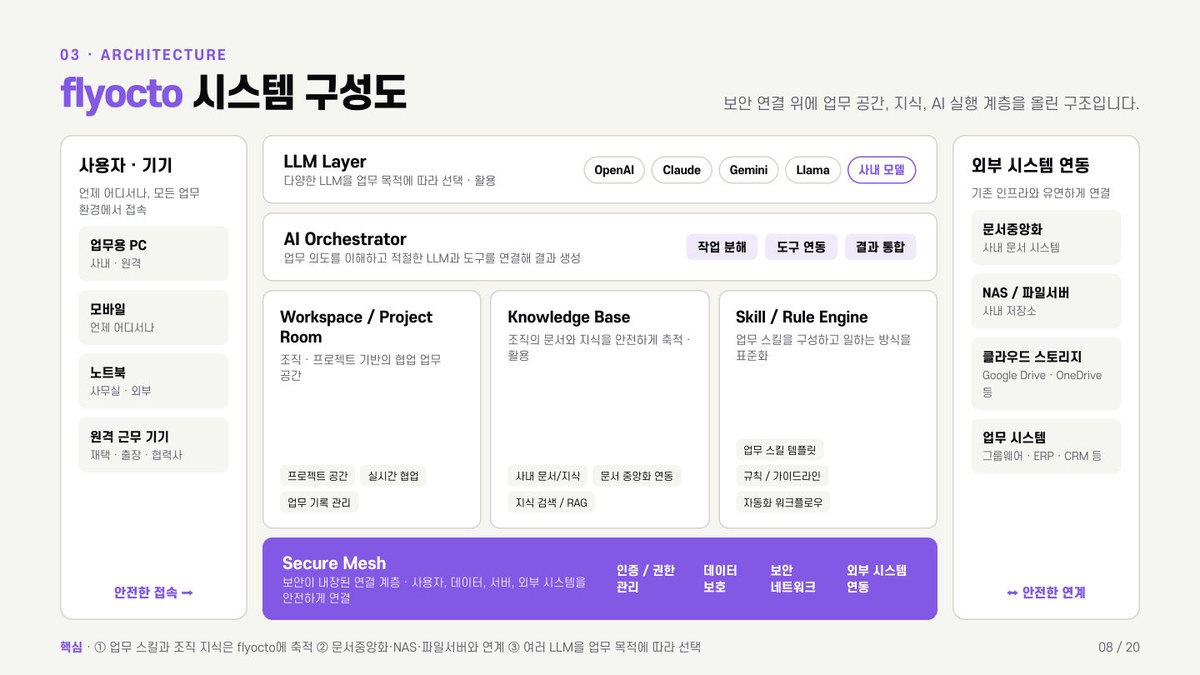This screenshot has width=1200, height=675.
Task: Click the subtitle 보안 연결 위에 sentence
Action: pyautogui.click(x=931, y=103)
